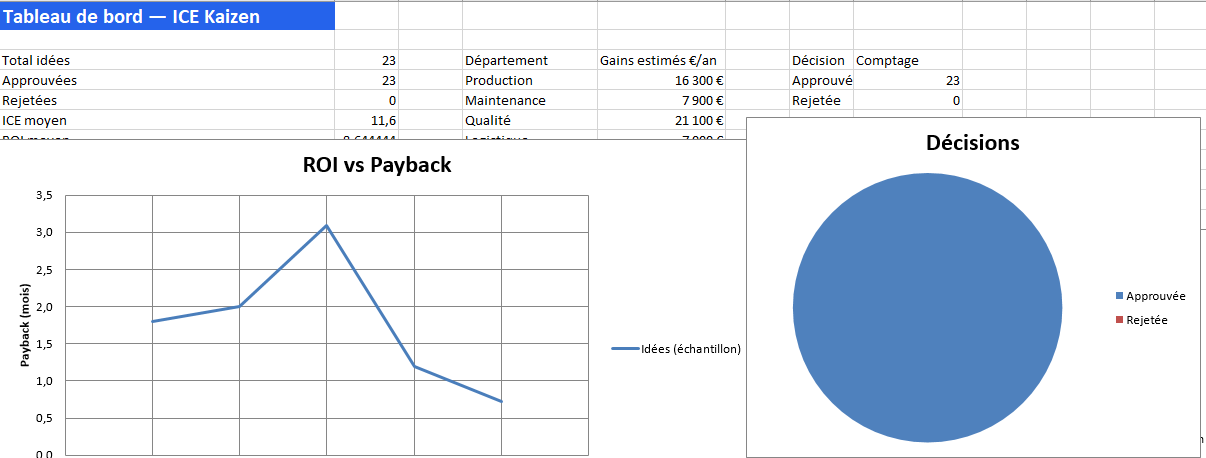This screenshot has height=458, width=1206.
Task: Click the ICE moyen value 11,6
Action: pyautogui.click(x=384, y=120)
